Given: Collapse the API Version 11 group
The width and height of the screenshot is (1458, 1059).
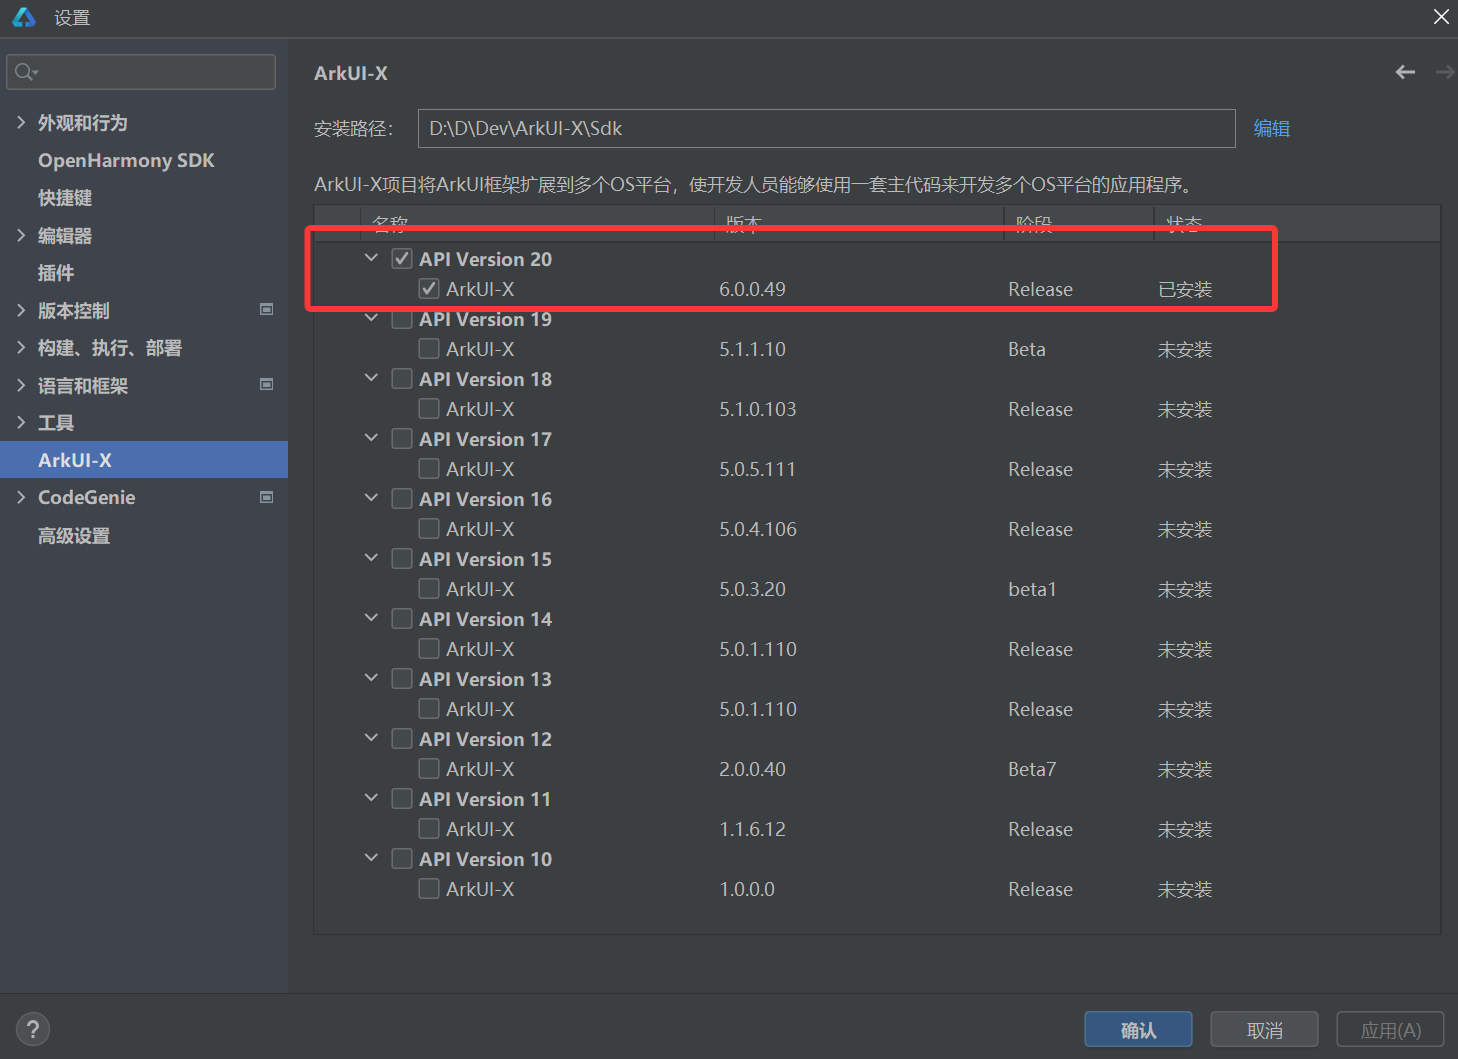Looking at the screenshot, I should [371, 798].
